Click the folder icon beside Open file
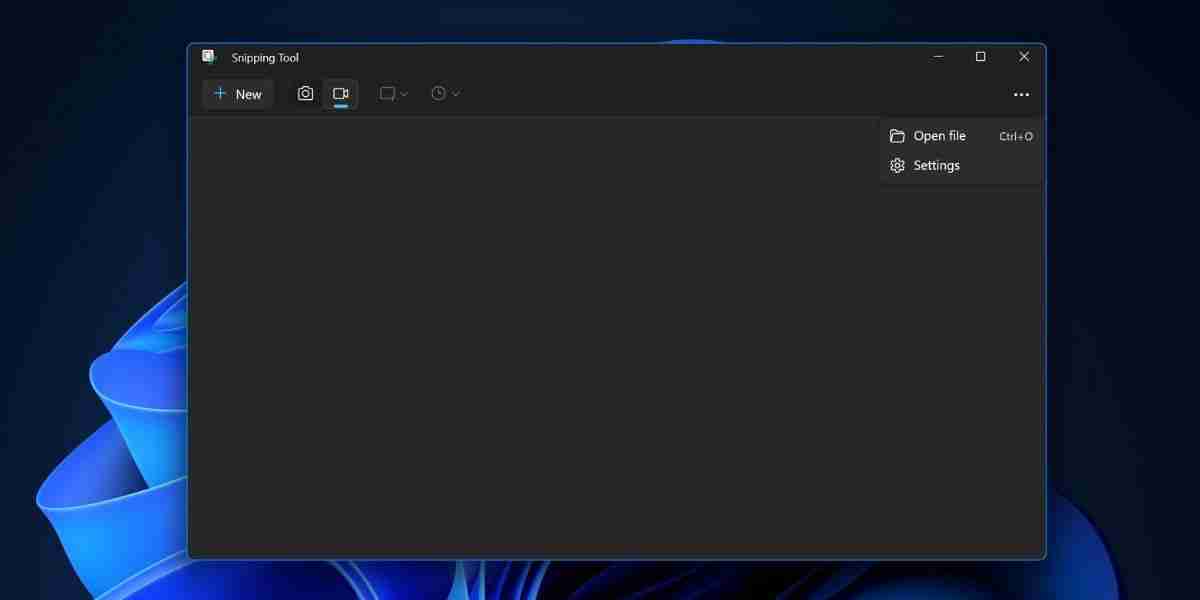1200x600 pixels. 897,135
